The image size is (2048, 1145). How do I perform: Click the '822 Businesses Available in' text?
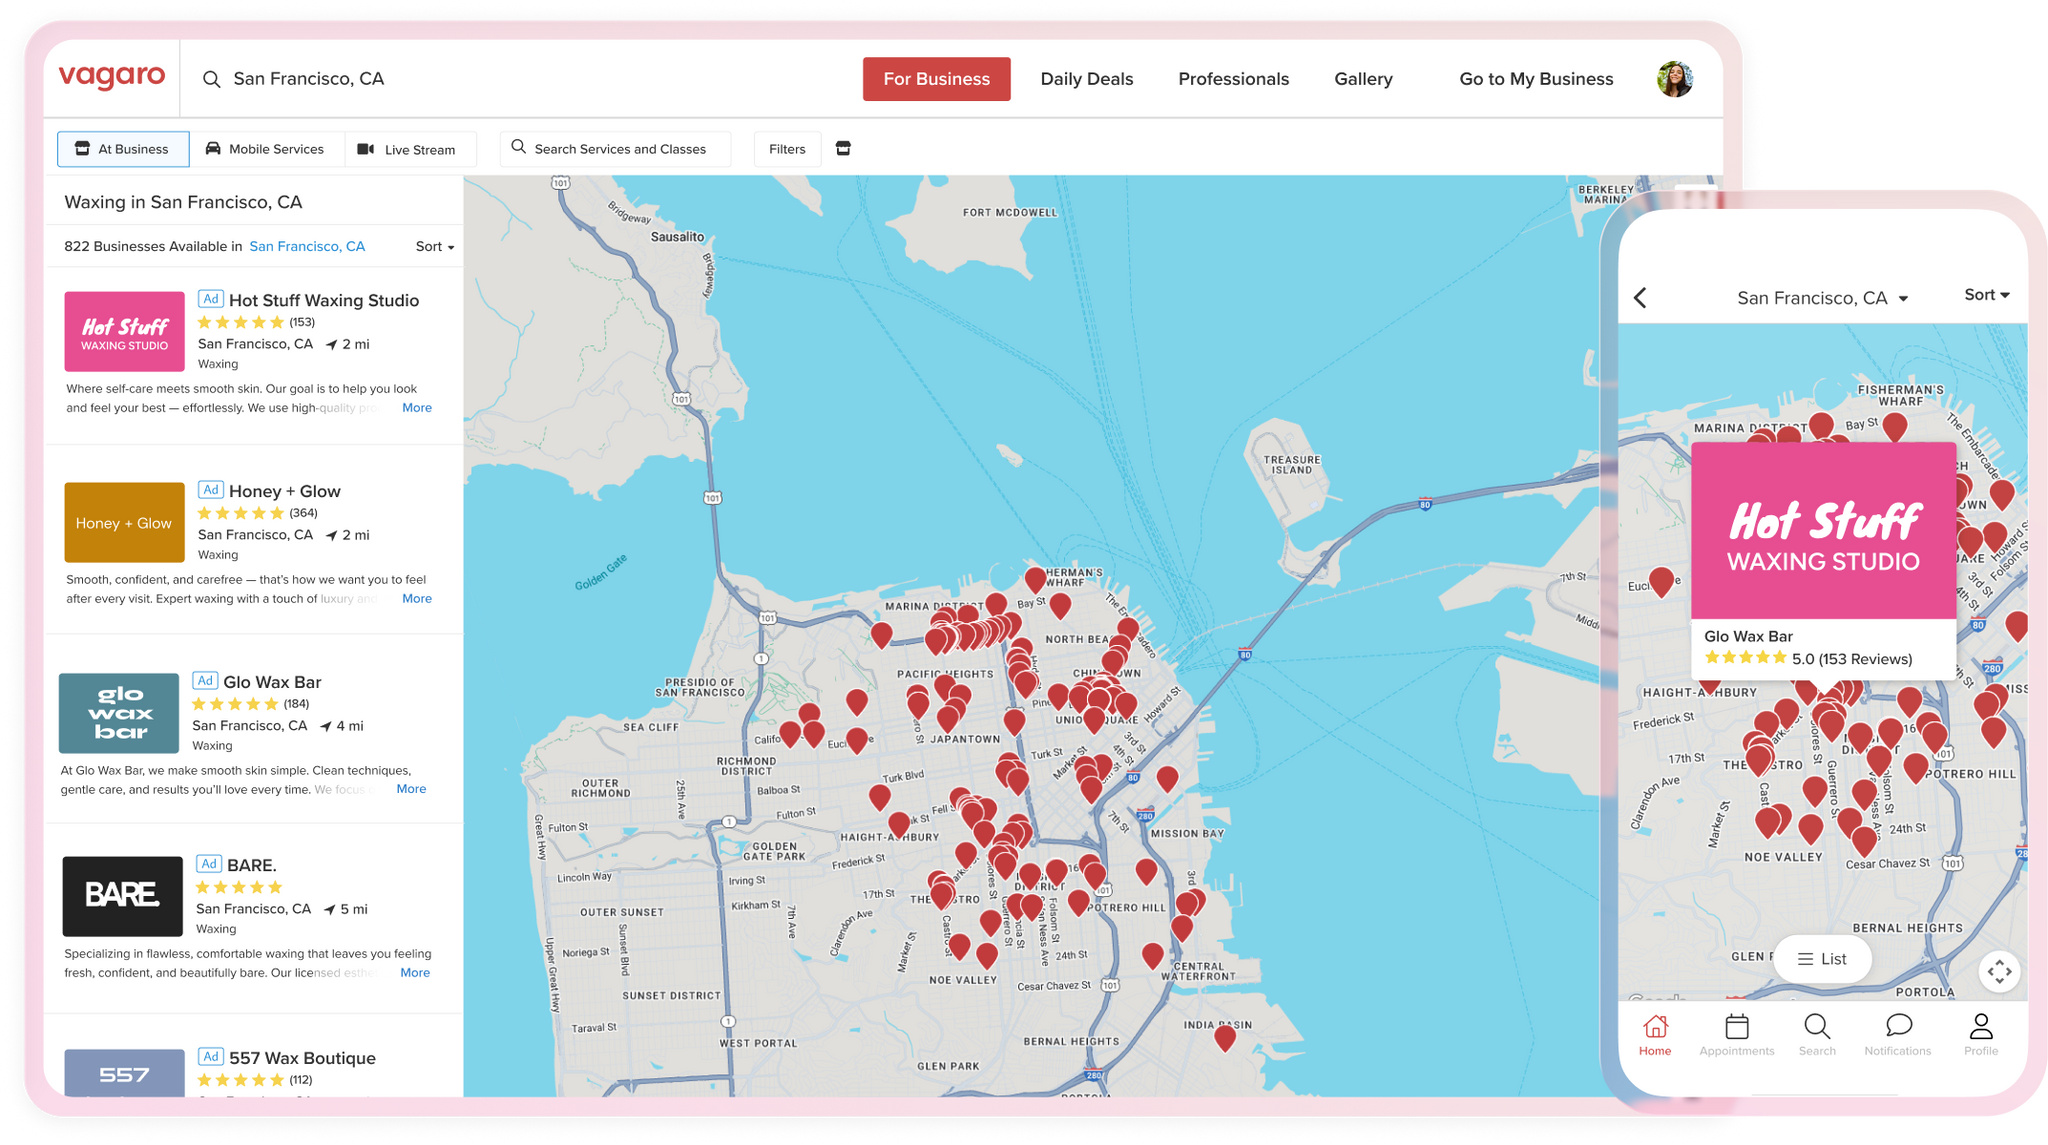153,246
